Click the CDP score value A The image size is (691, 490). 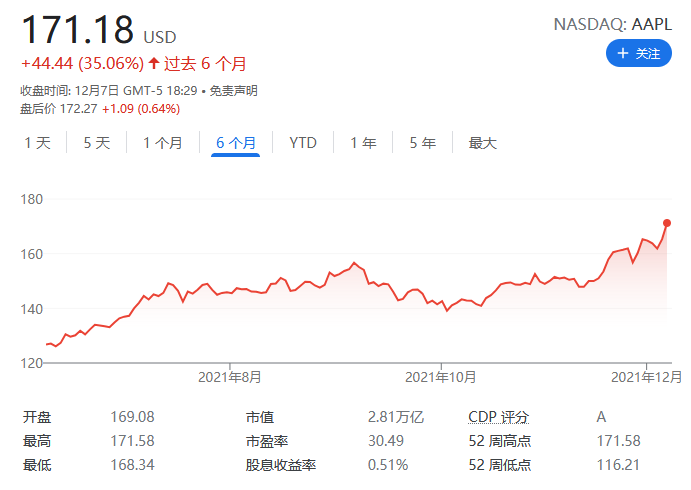(x=602, y=417)
